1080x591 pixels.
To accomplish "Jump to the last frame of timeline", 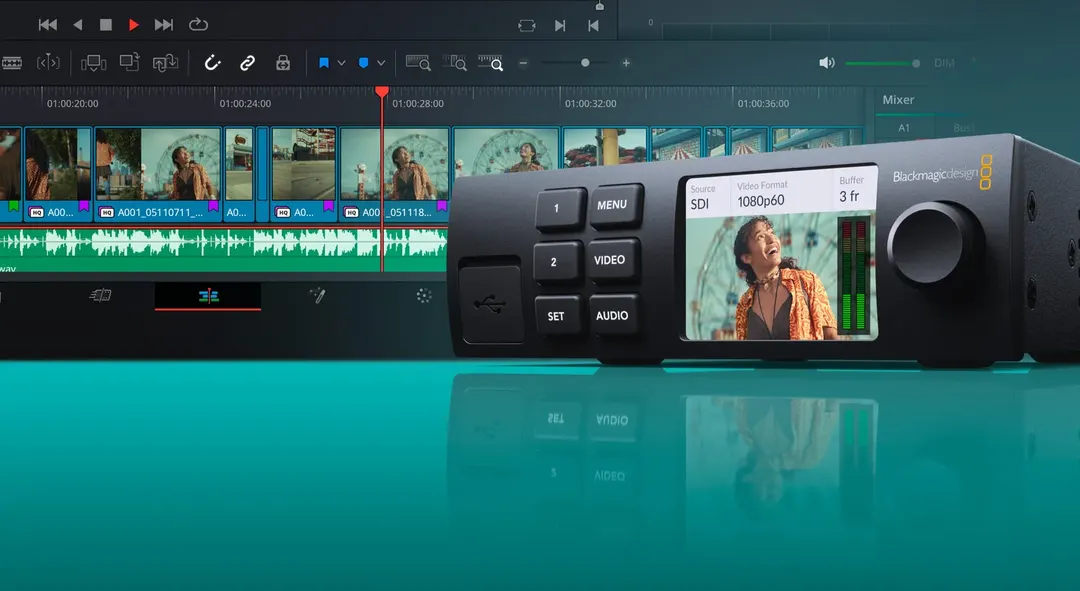I will point(164,25).
